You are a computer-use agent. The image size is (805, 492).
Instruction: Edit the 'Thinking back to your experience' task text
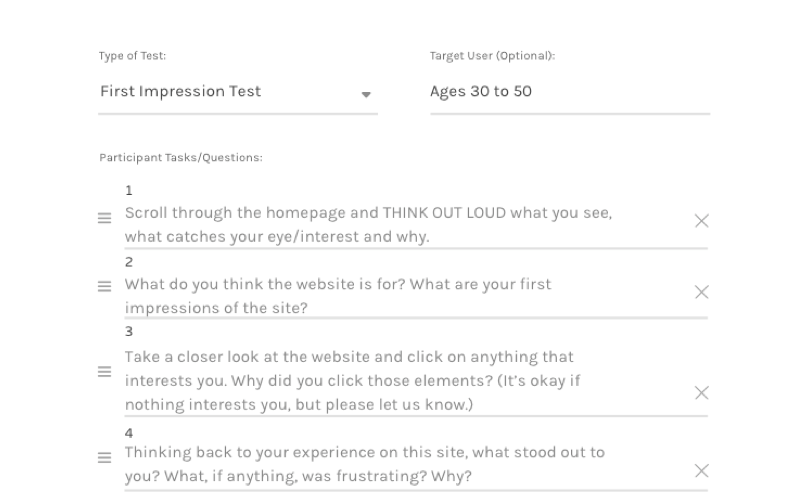click(365, 464)
